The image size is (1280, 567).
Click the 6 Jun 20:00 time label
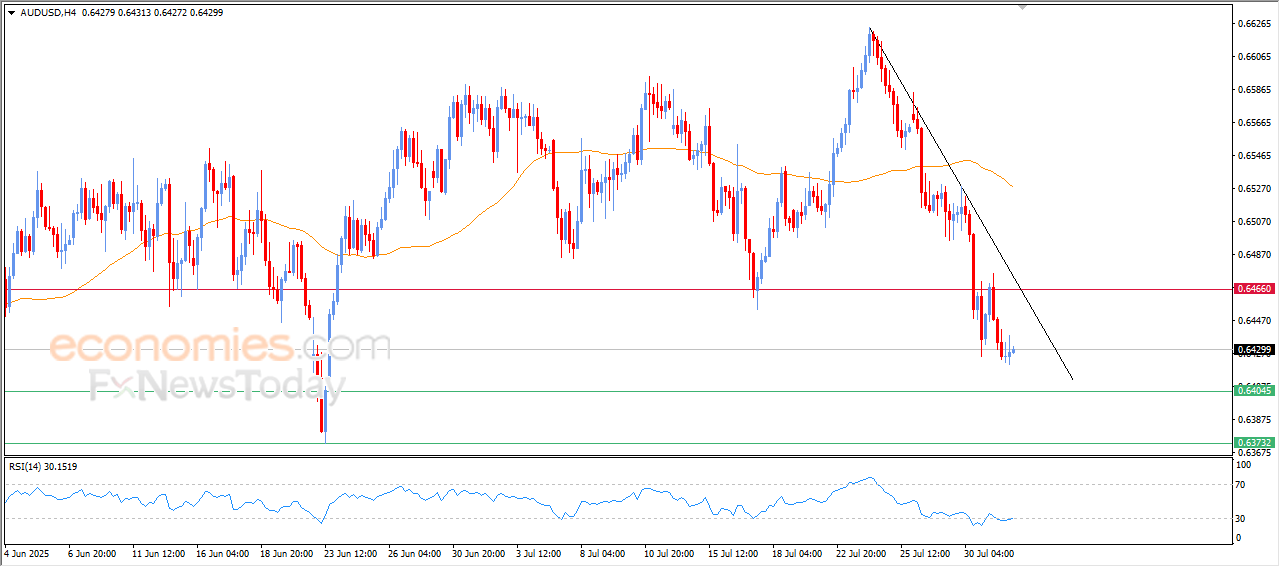(92, 552)
